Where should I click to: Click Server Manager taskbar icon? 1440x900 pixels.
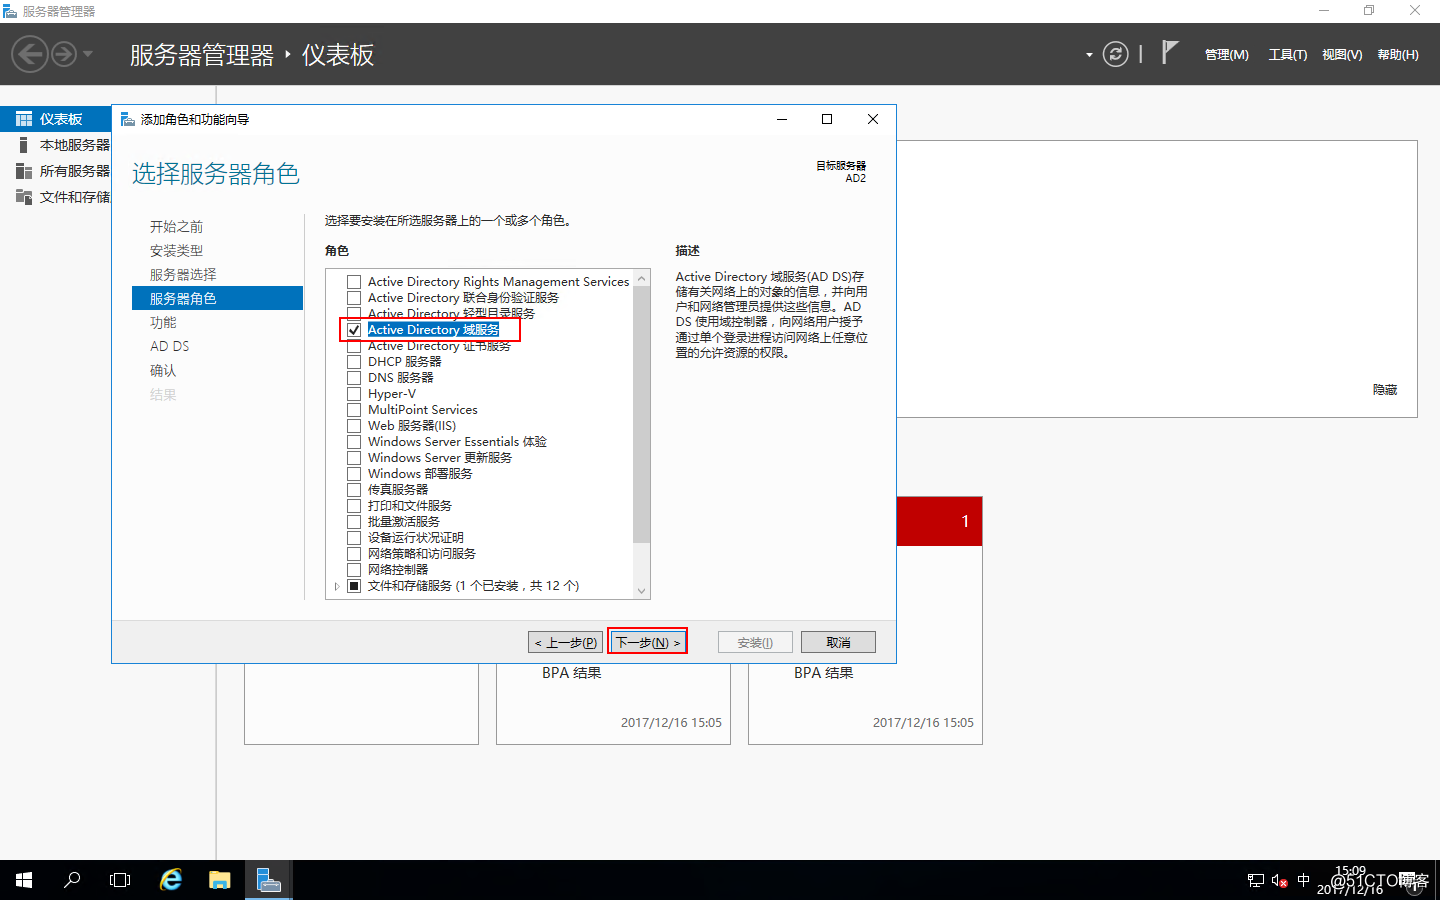[269, 880]
